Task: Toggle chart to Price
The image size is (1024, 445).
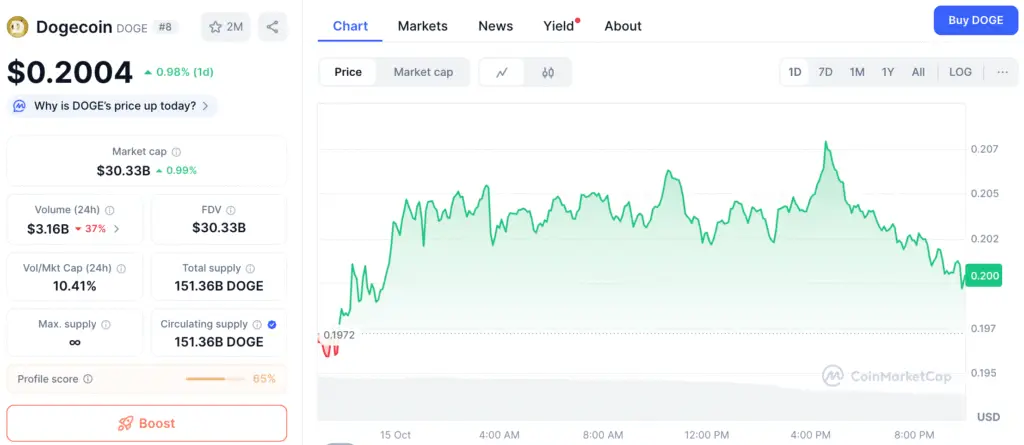Action: (348, 72)
